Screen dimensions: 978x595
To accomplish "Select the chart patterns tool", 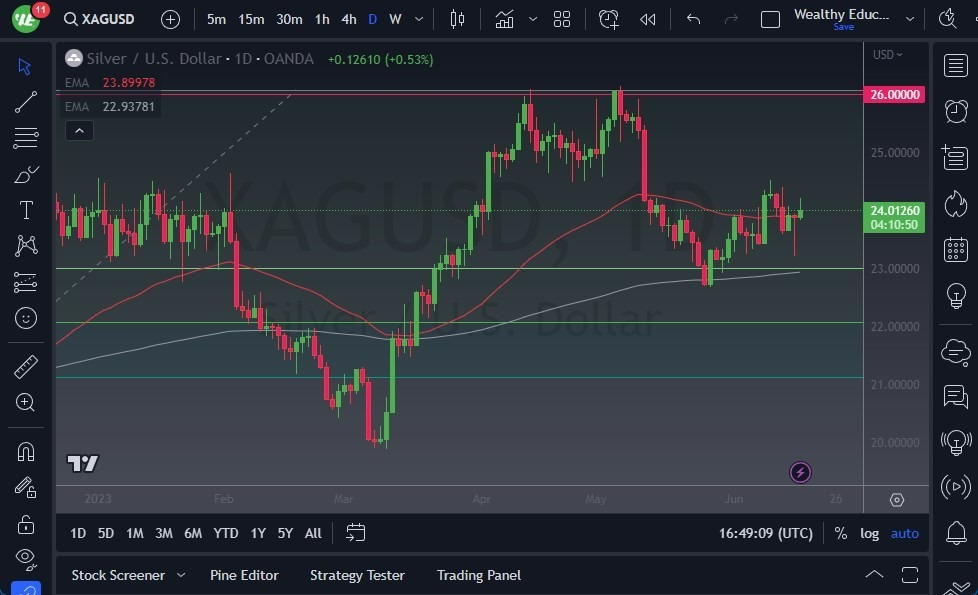I will coord(26,246).
